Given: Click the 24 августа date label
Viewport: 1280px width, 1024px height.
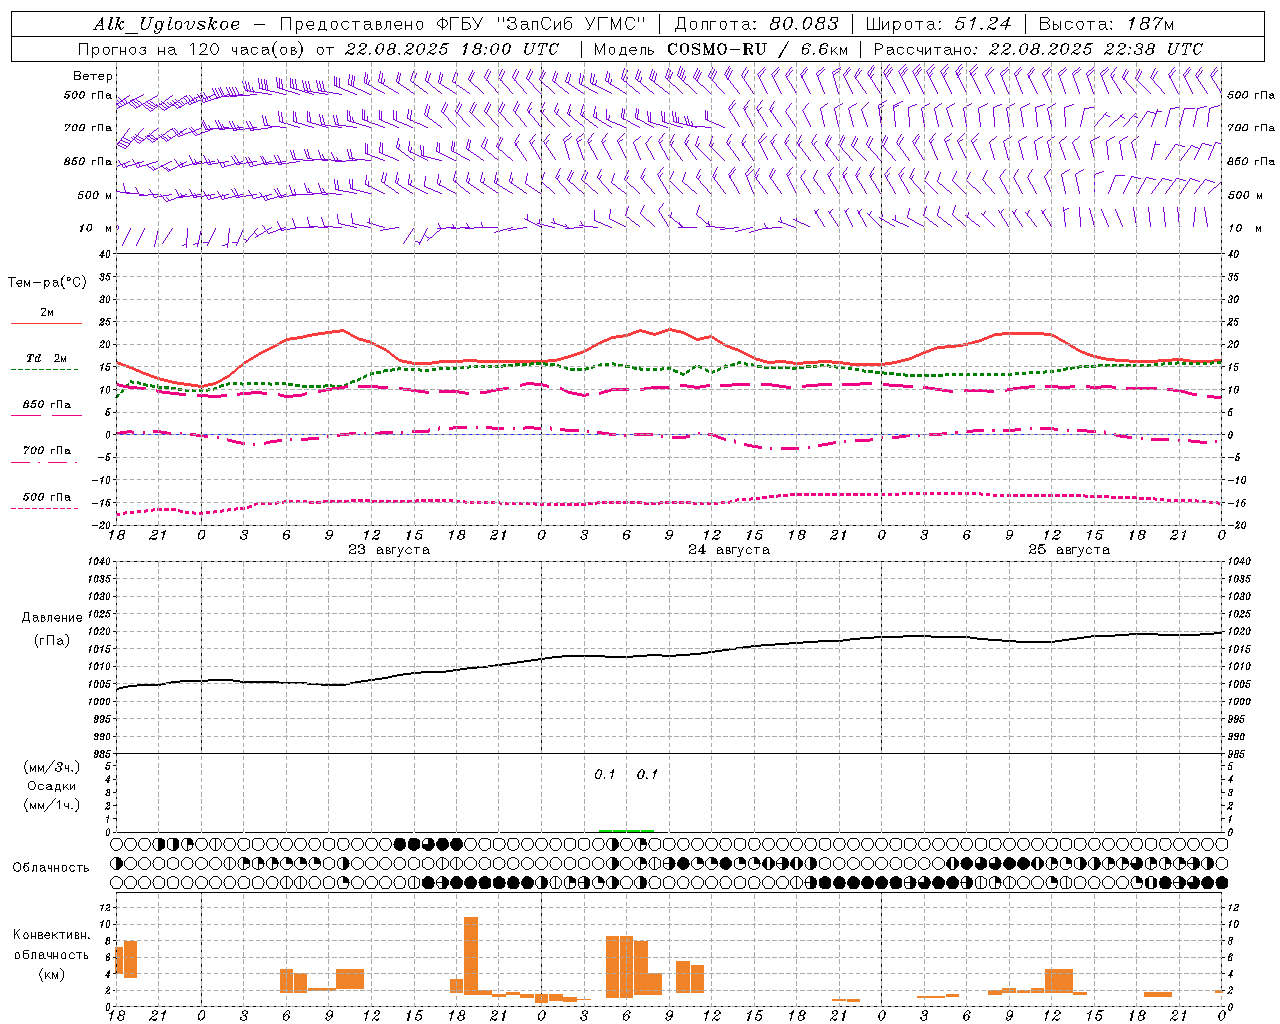Looking at the screenshot, I should [x=729, y=550].
